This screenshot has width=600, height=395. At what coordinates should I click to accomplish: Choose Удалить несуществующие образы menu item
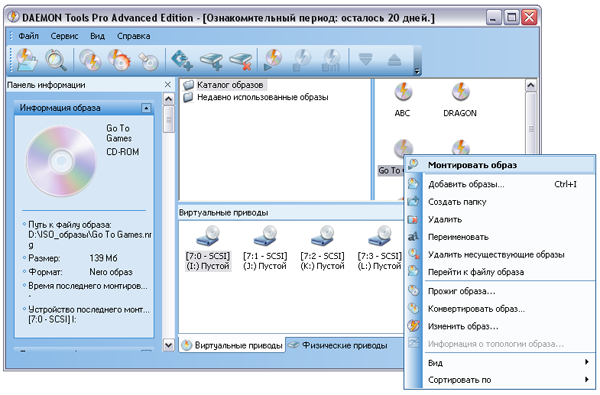pos(500,255)
